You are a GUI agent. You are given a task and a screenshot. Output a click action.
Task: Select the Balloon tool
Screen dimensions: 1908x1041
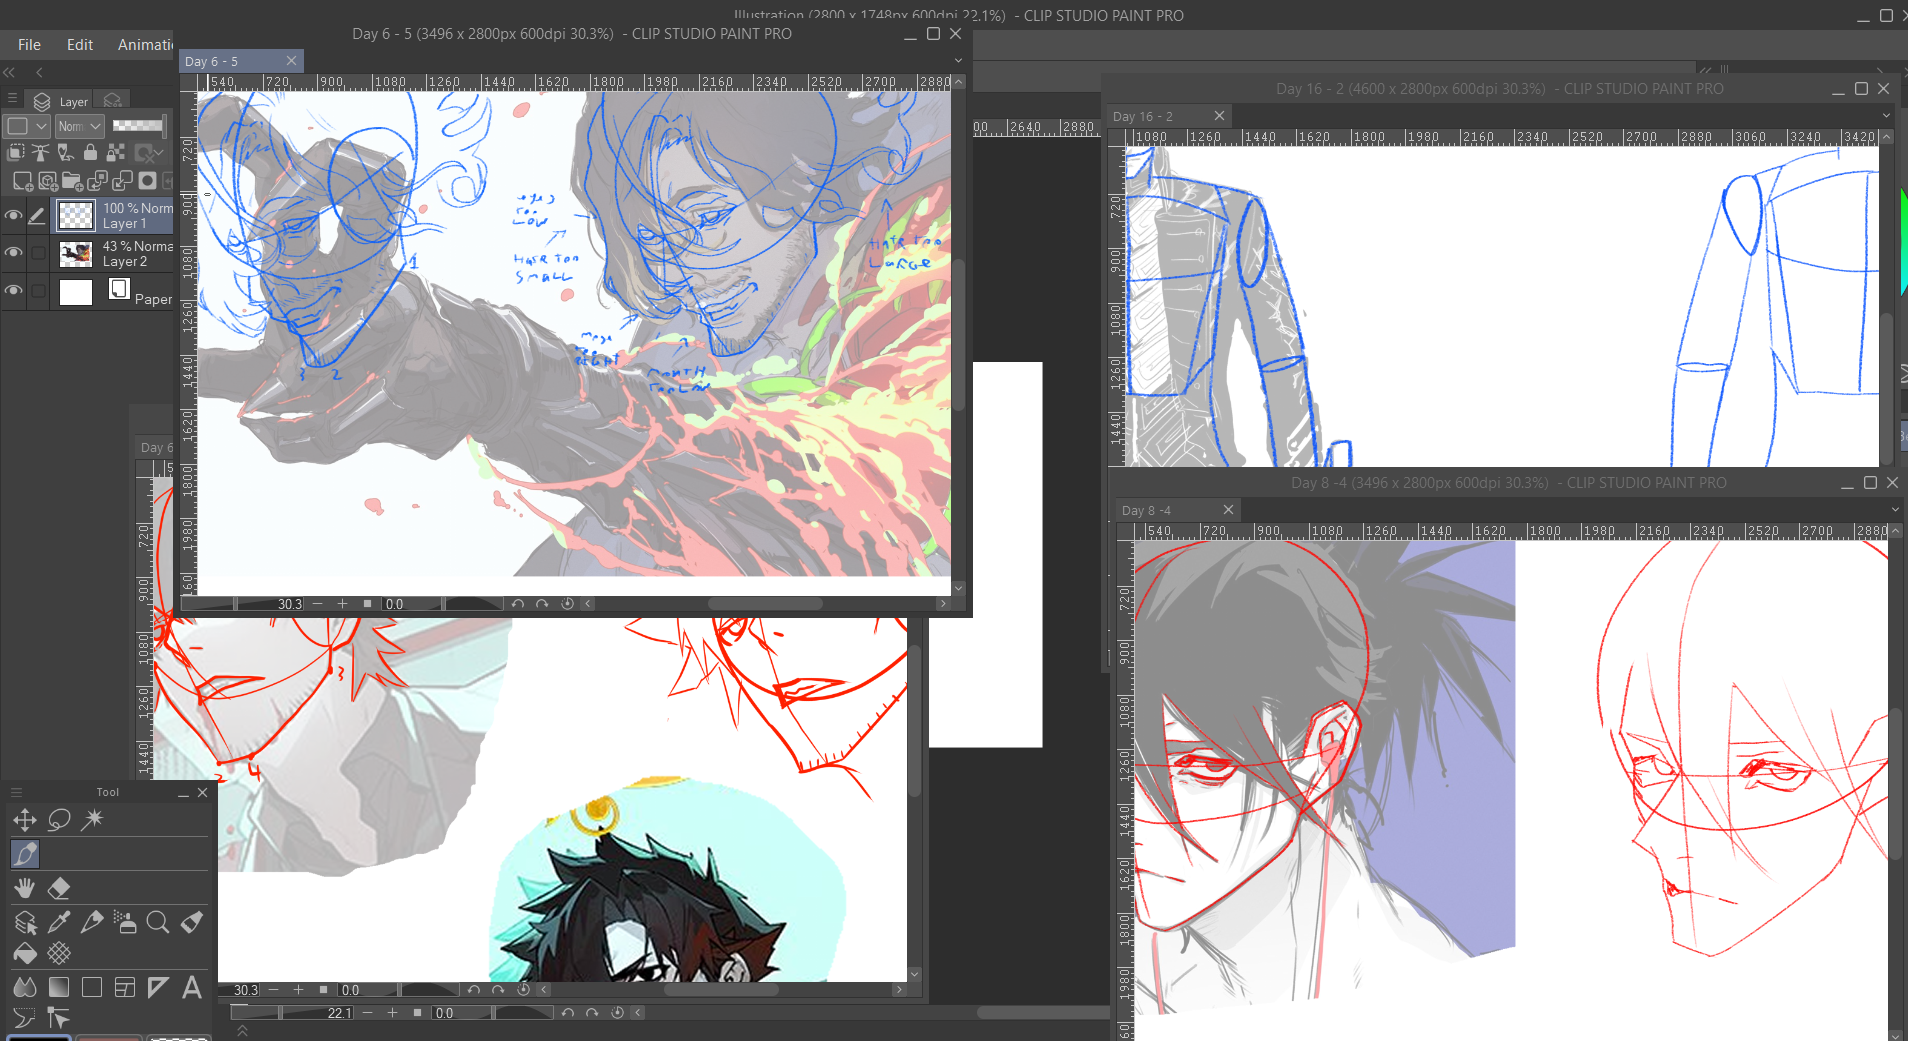pos(25,1018)
